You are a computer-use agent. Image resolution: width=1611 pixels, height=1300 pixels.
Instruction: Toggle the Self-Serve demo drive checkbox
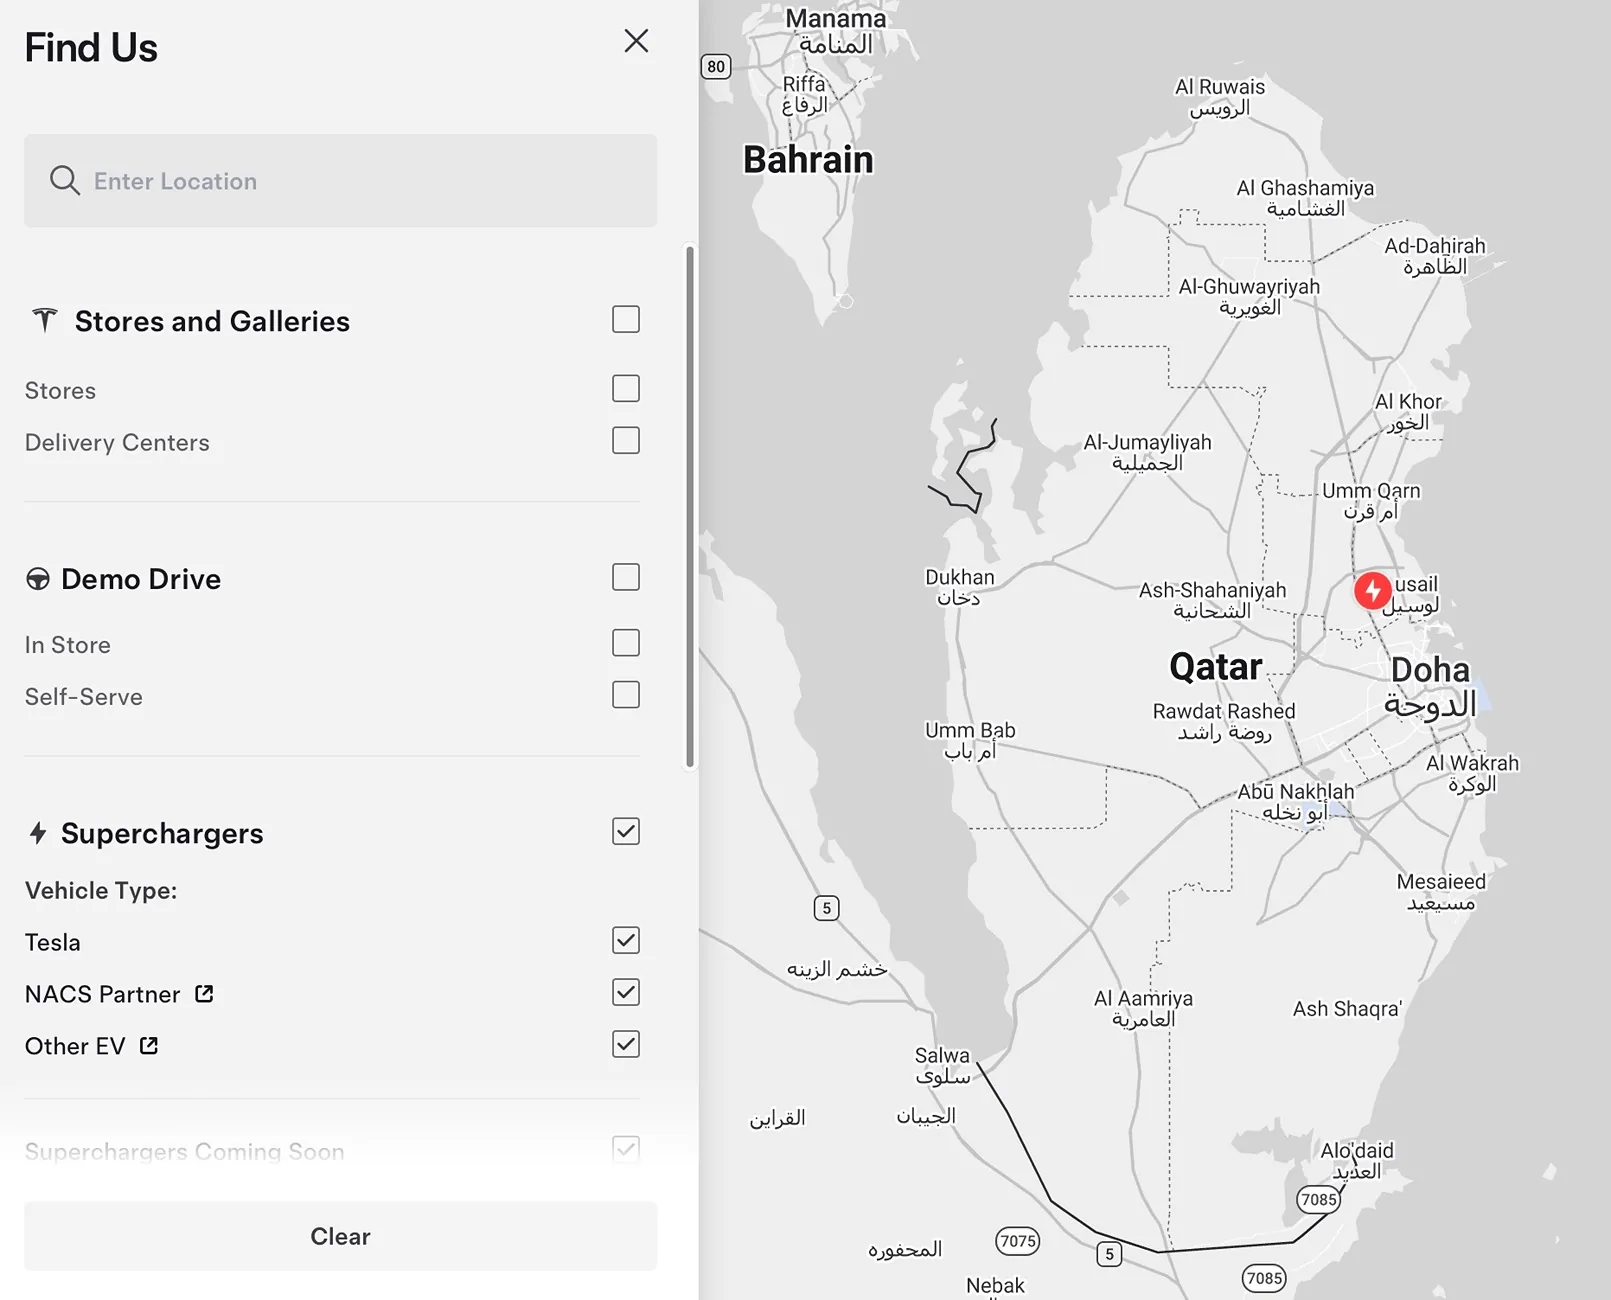(626, 695)
